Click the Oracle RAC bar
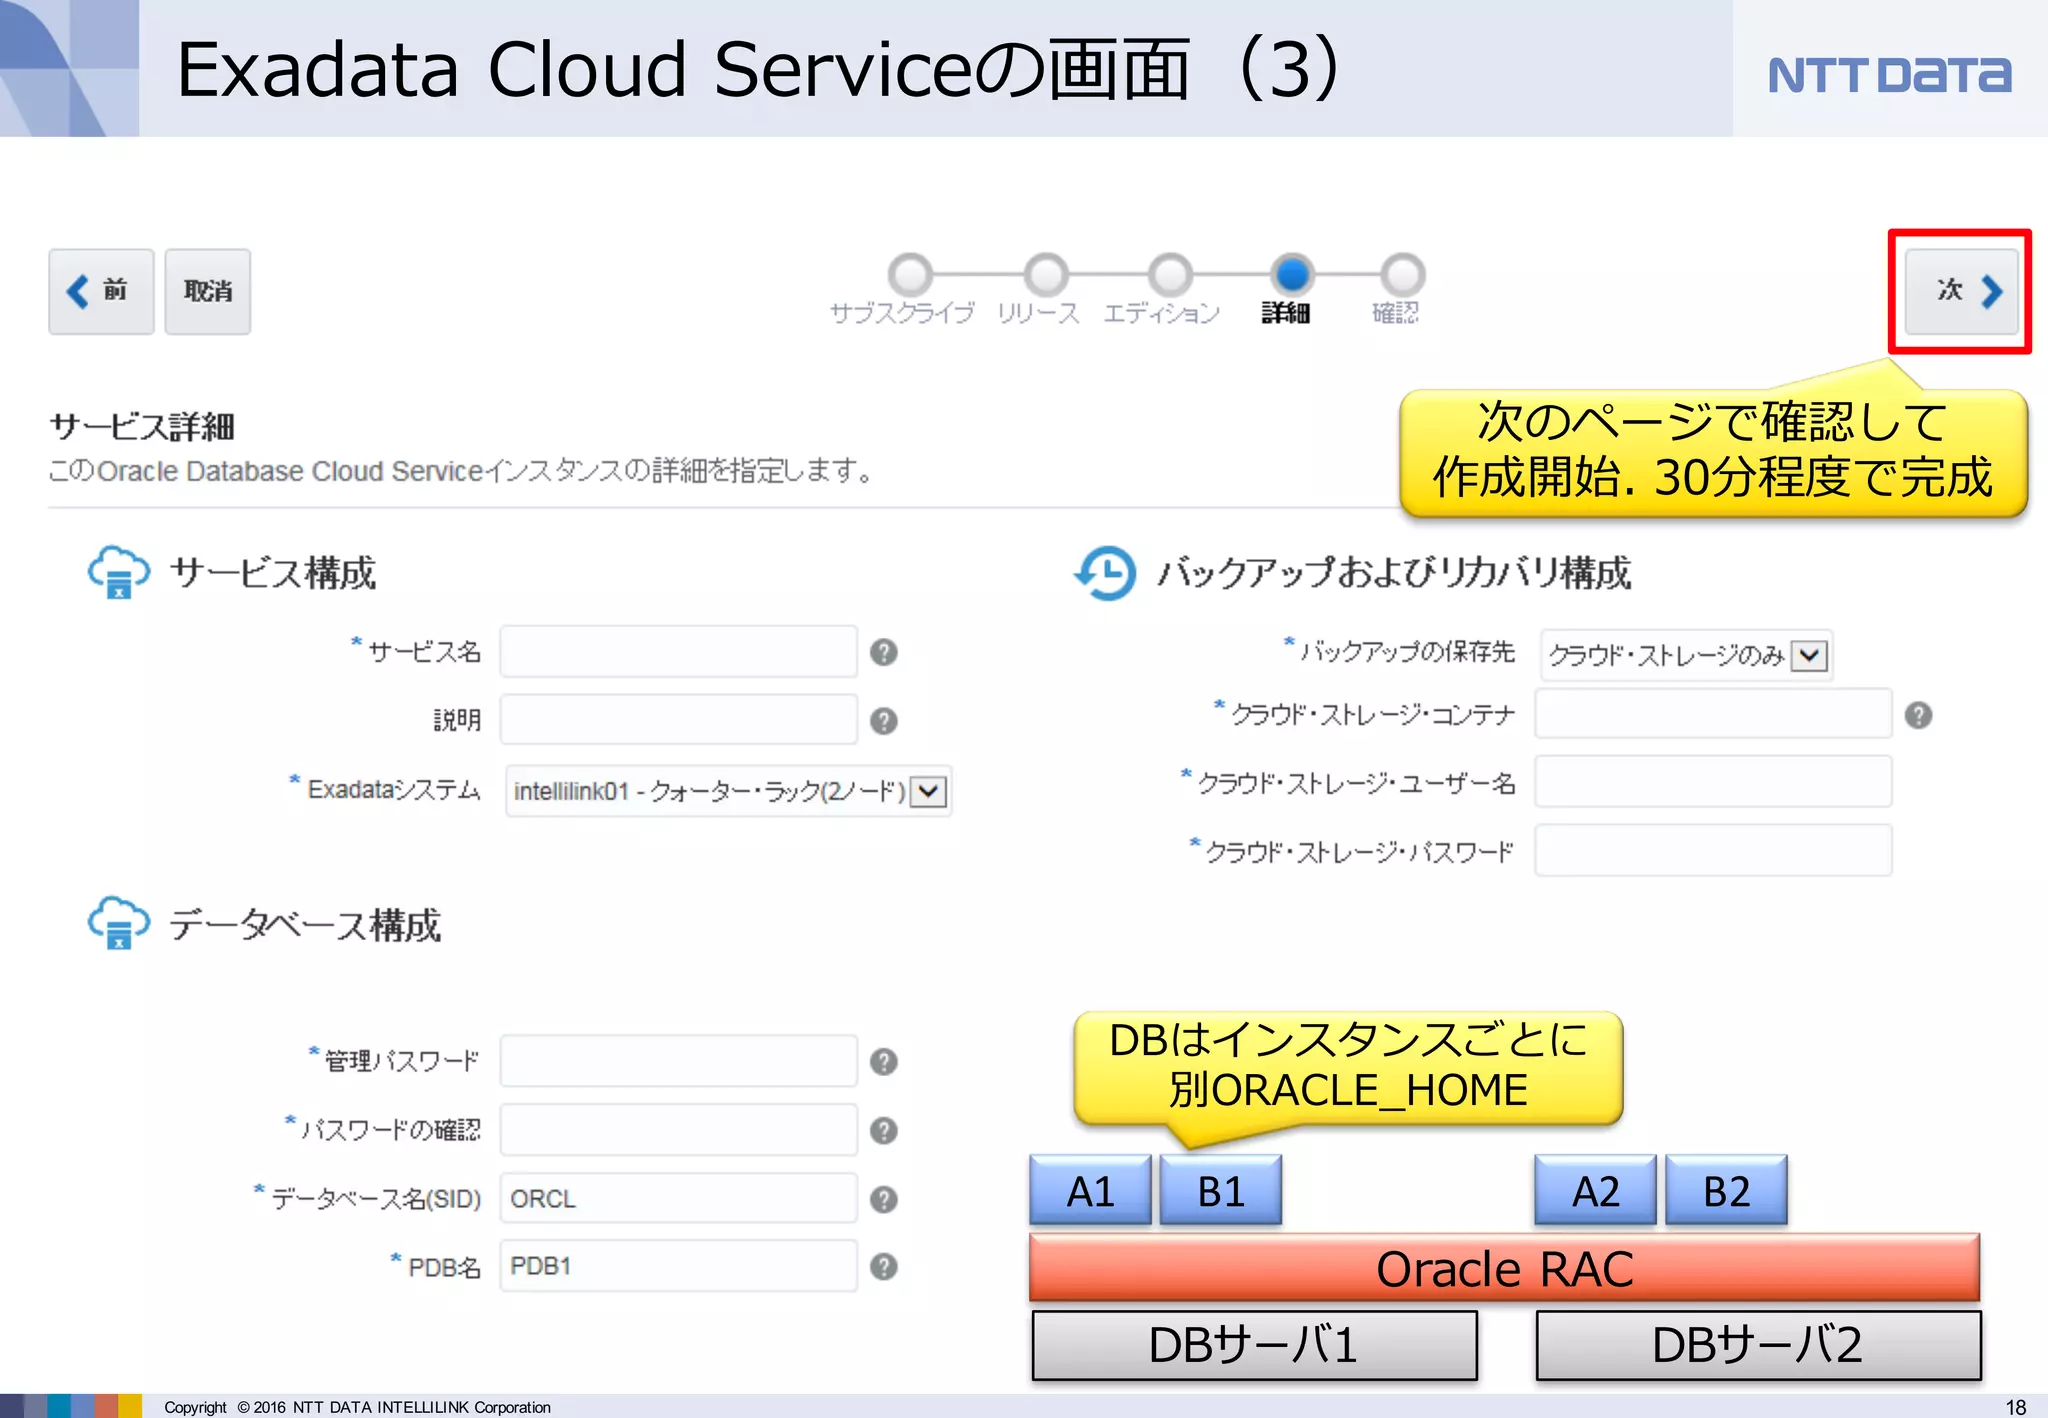Viewport: 2048px width, 1418px height. click(x=1505, y=1268)
